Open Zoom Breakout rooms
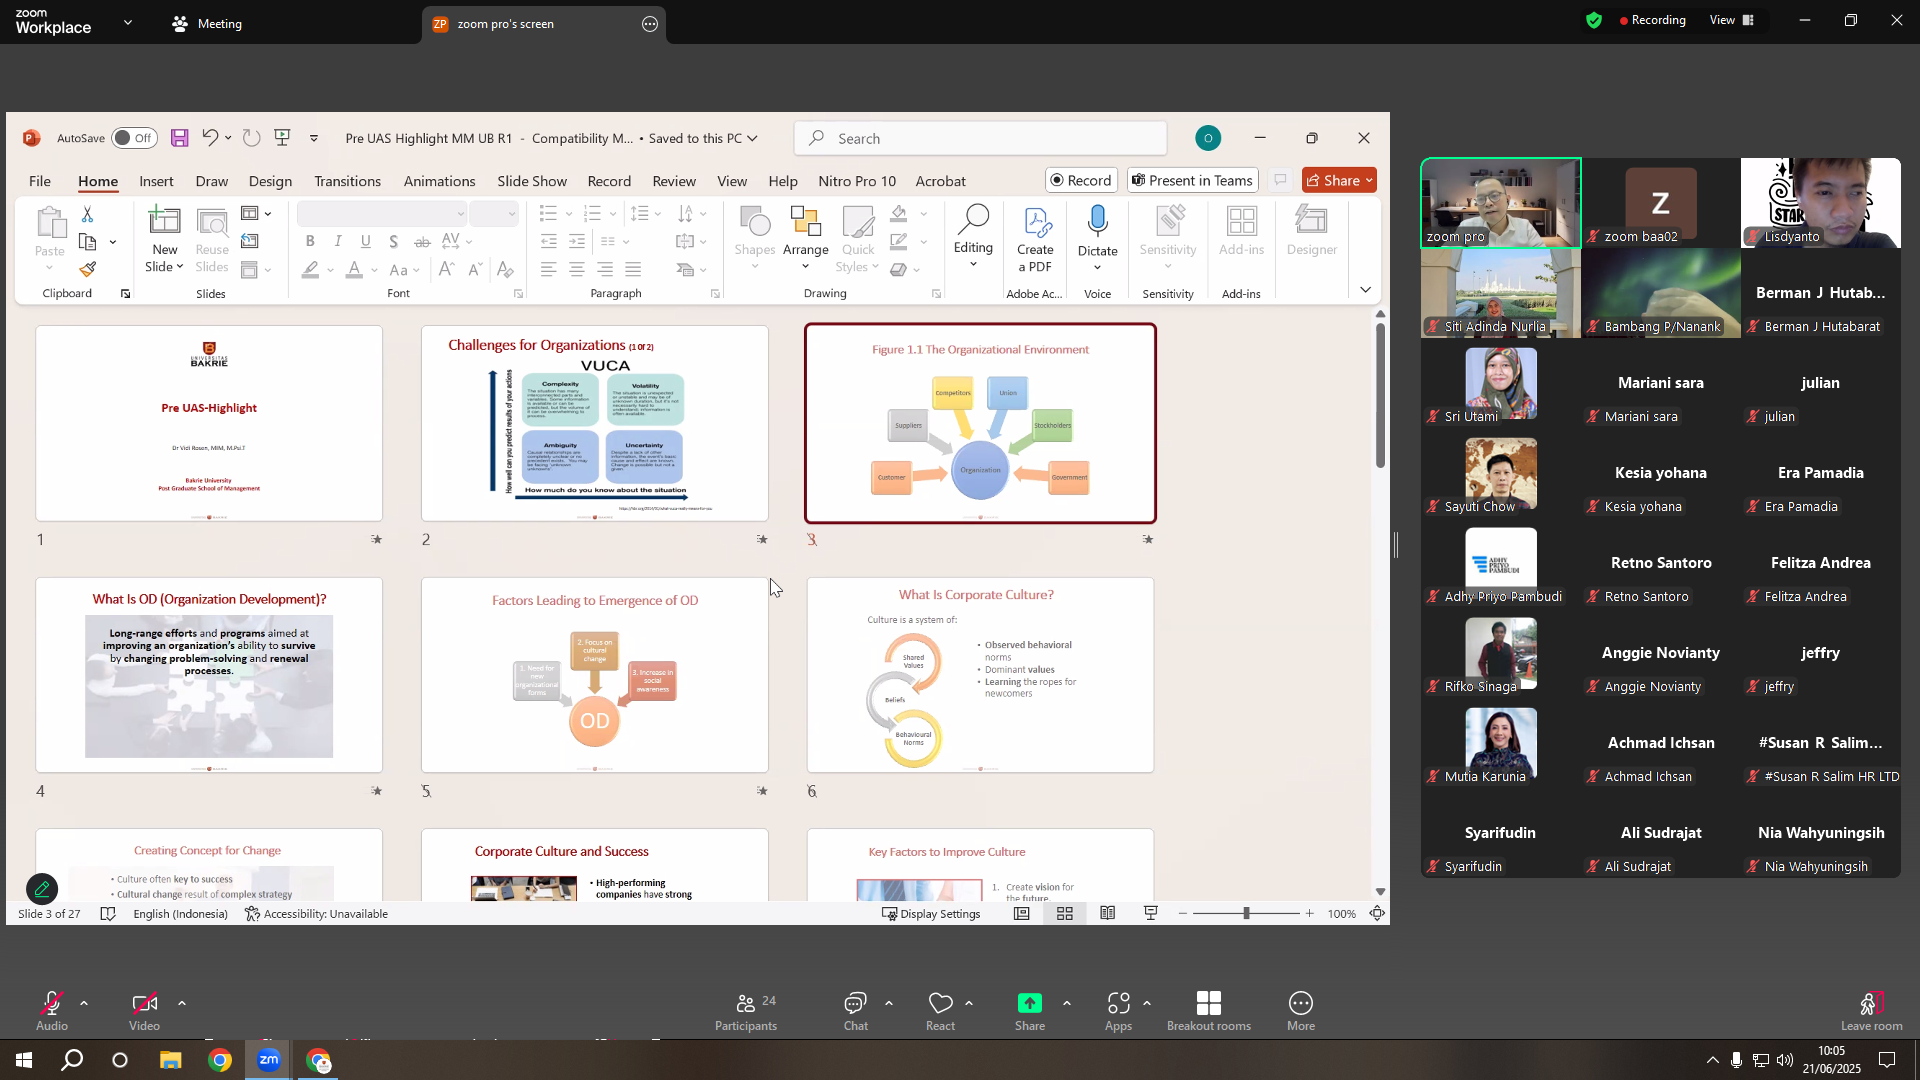The height and width of the screenshot is (1080, 1920). (x=1209, y=1011)
